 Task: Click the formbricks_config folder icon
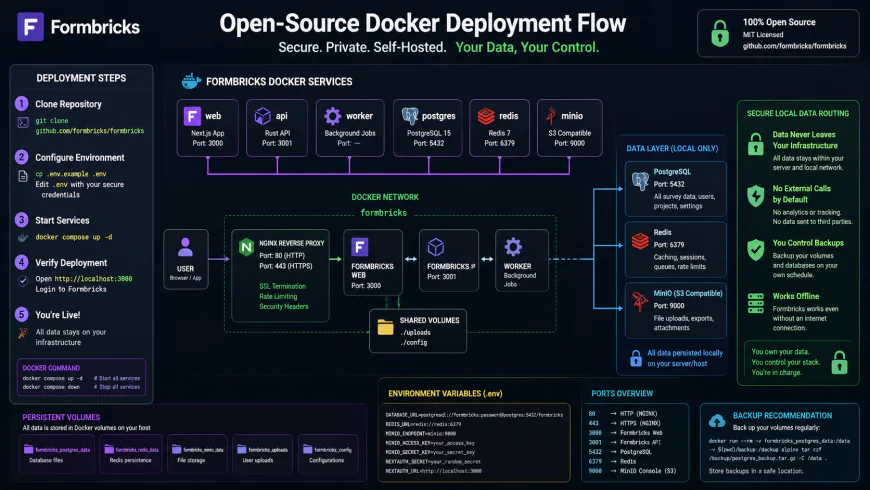click(307, 449)
